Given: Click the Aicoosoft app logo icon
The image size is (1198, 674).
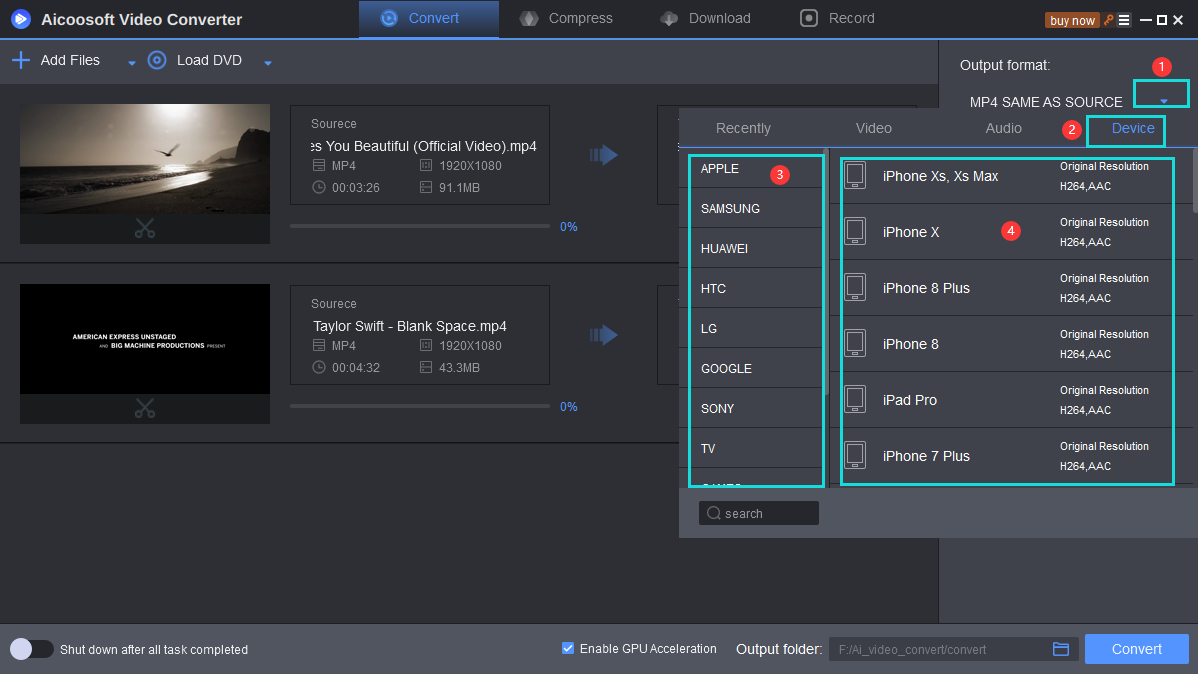Looking at the screenshot, I should tap(21, 19).
